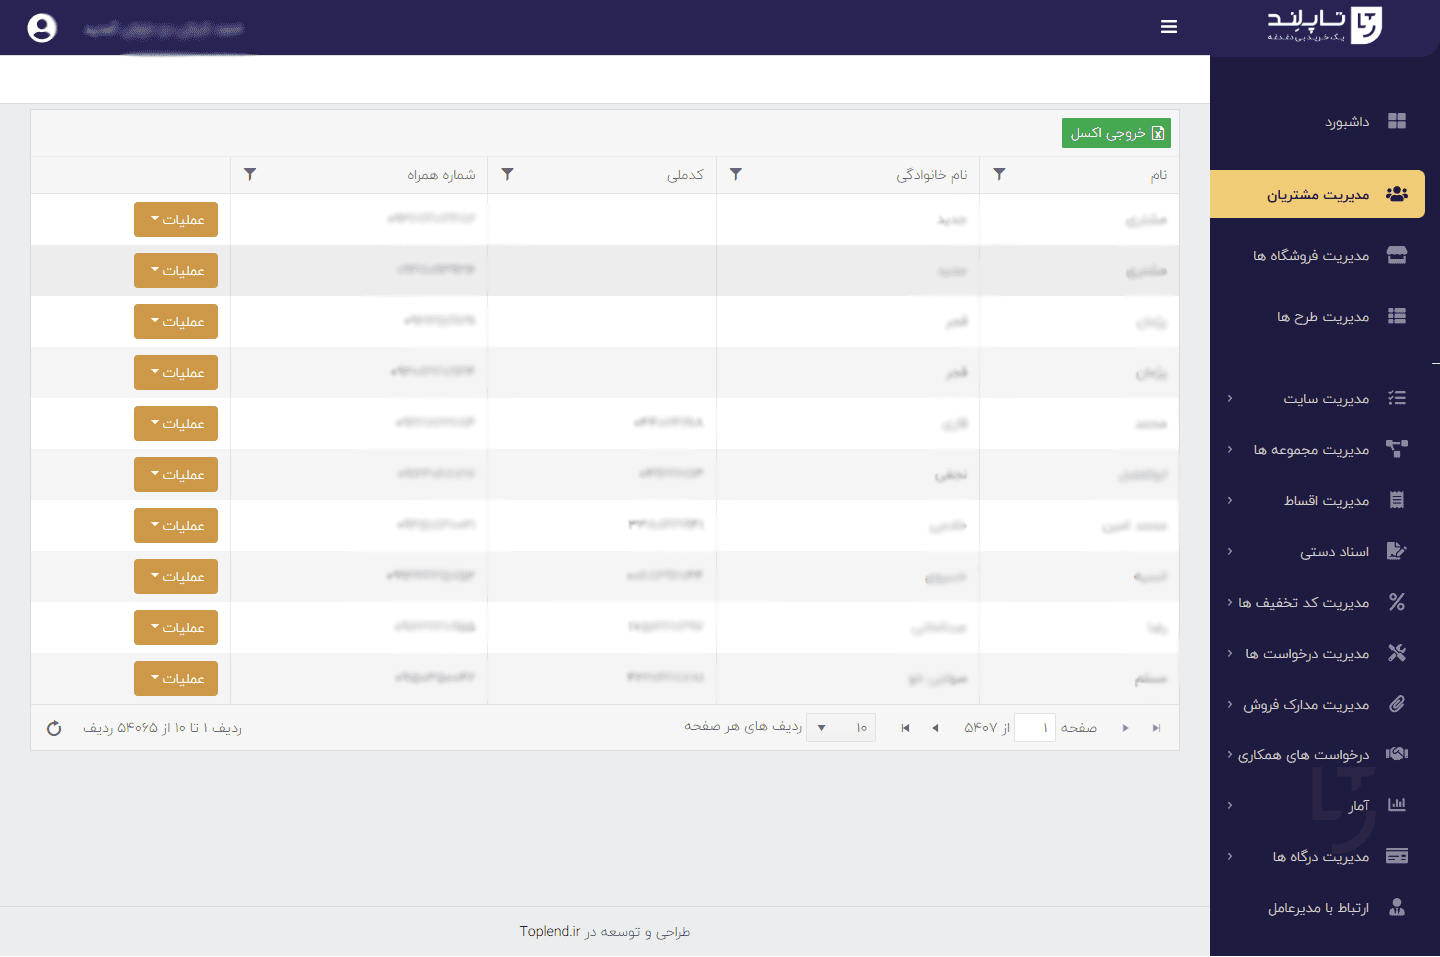Expand مدیریت کد تخفیف ها chevron
This screenshot has height=957, width=1440.
[1230, 603]
